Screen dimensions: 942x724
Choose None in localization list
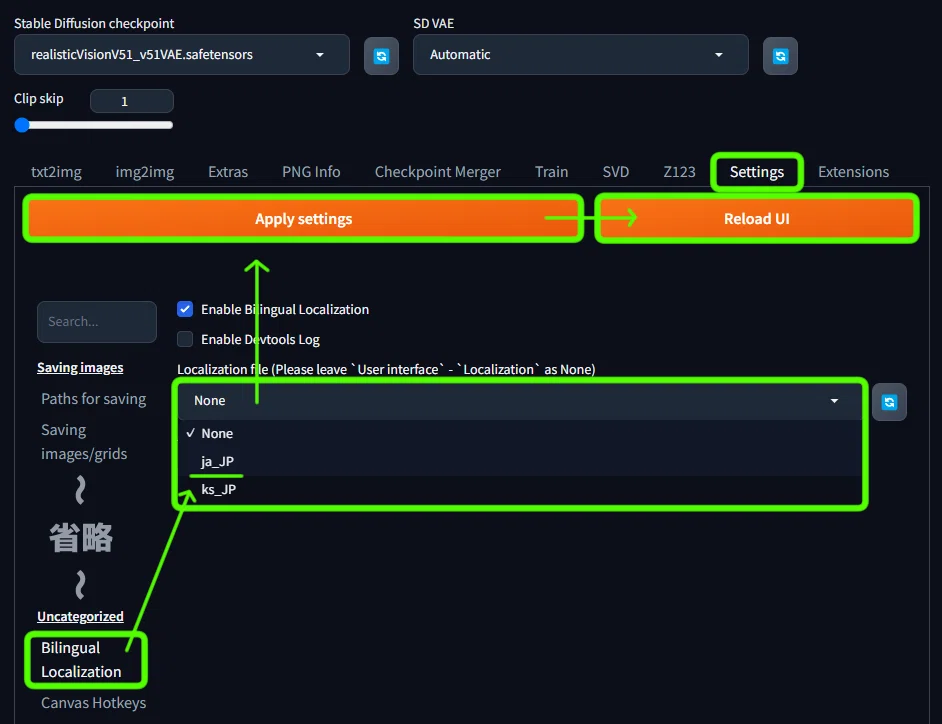tap(520, 433)
